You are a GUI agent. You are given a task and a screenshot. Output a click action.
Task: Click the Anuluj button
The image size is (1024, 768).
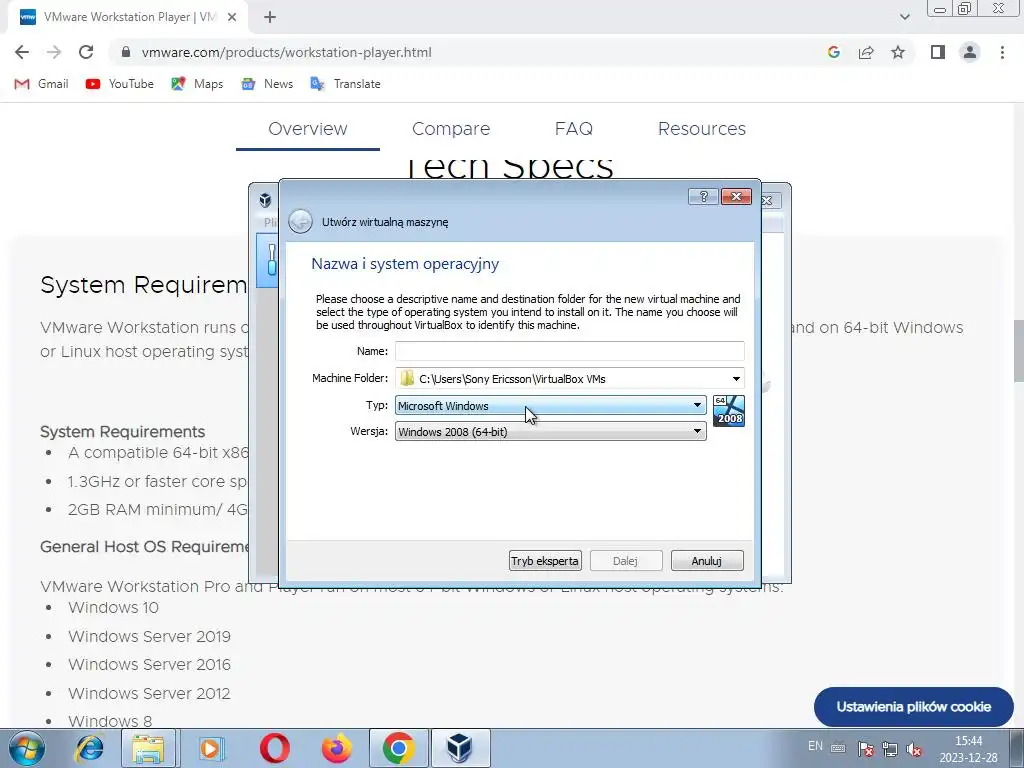pos(707,561)
